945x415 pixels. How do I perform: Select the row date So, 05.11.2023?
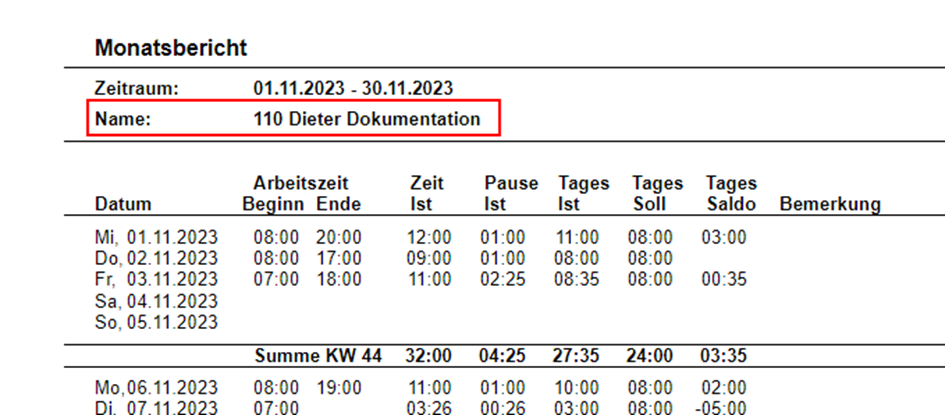(x=156, y=322)
